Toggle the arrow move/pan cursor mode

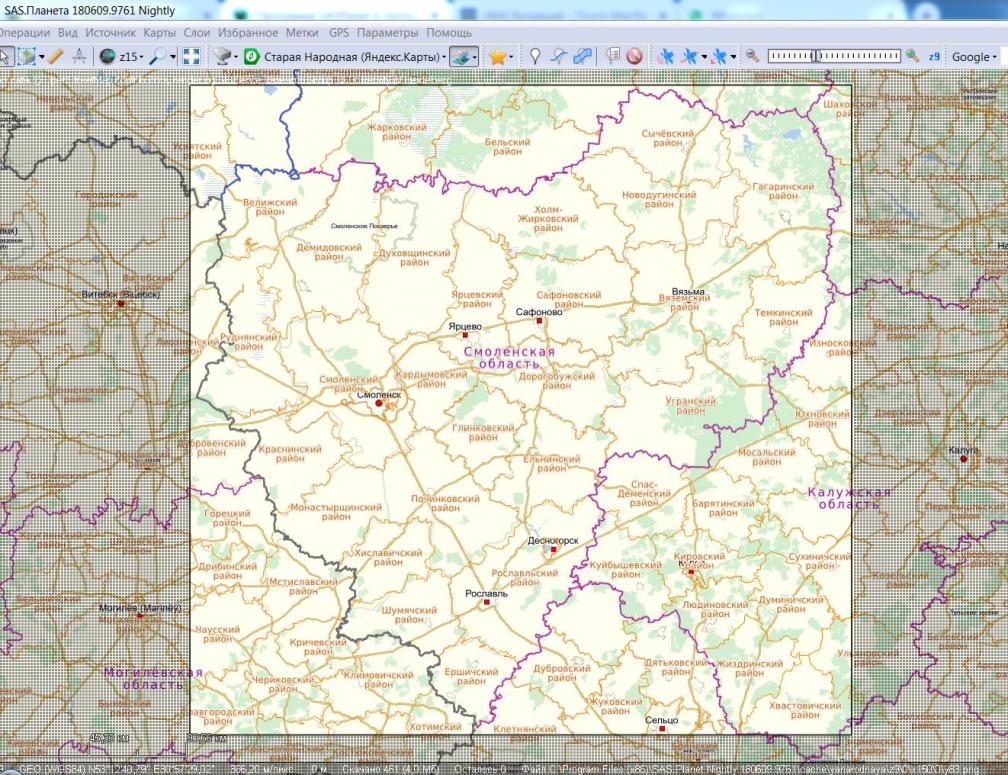click(x=5, y=57)
